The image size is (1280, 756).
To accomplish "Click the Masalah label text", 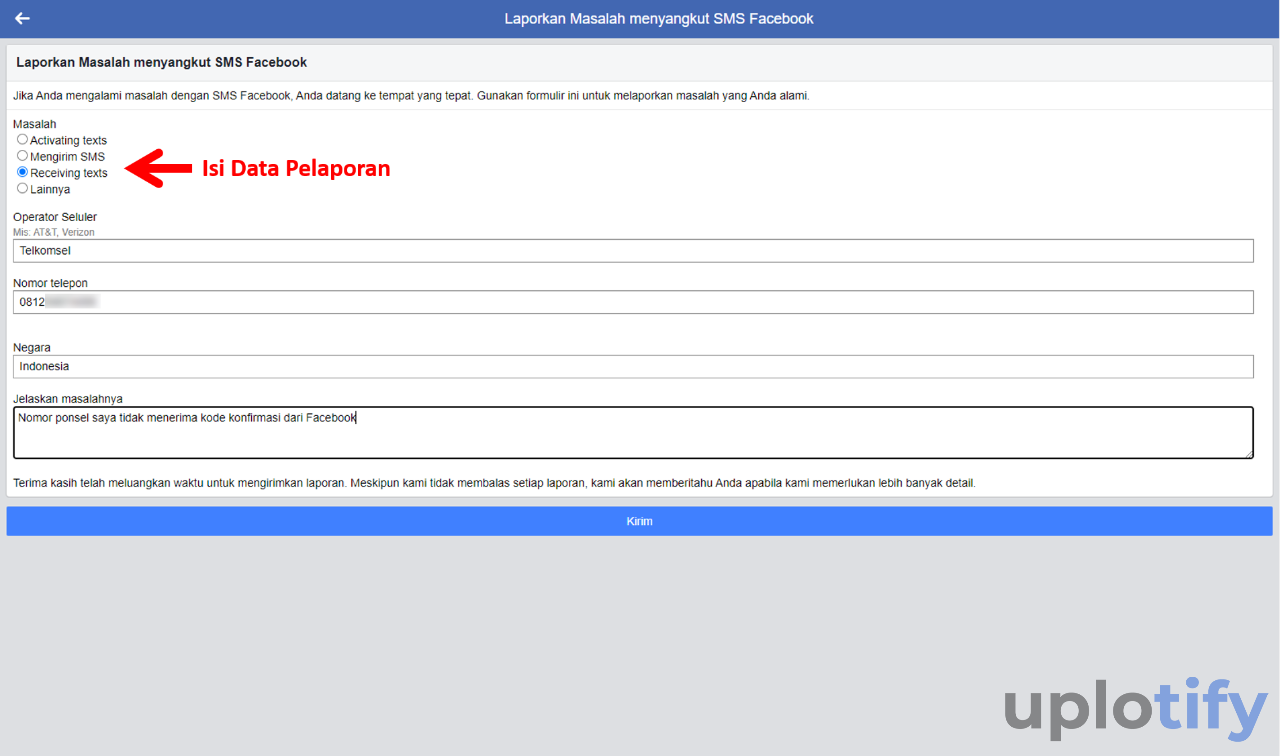I will click(35, 124).
